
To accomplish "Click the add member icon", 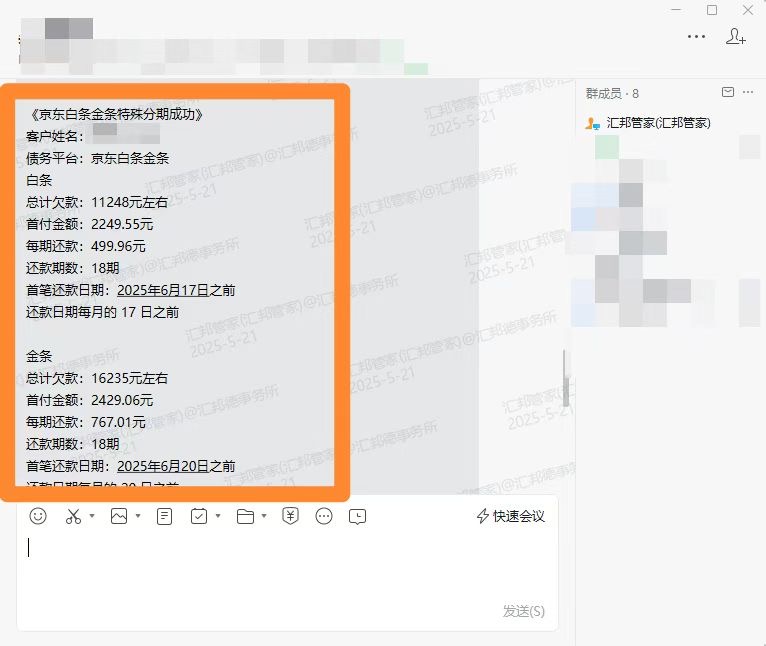I will coord(736,37).
